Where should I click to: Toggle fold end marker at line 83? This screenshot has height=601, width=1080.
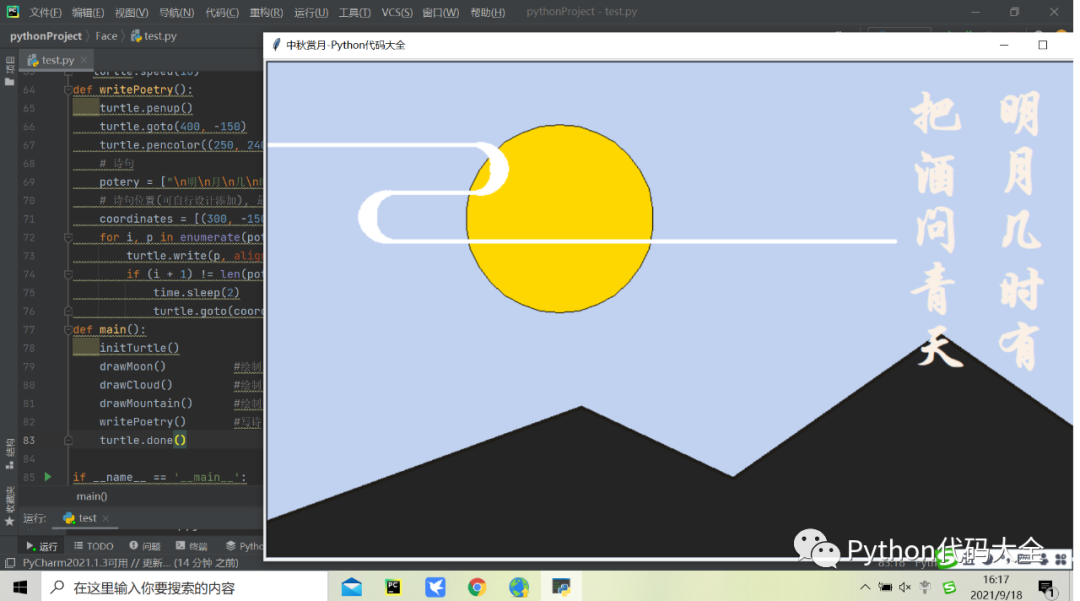coord(68,441)
